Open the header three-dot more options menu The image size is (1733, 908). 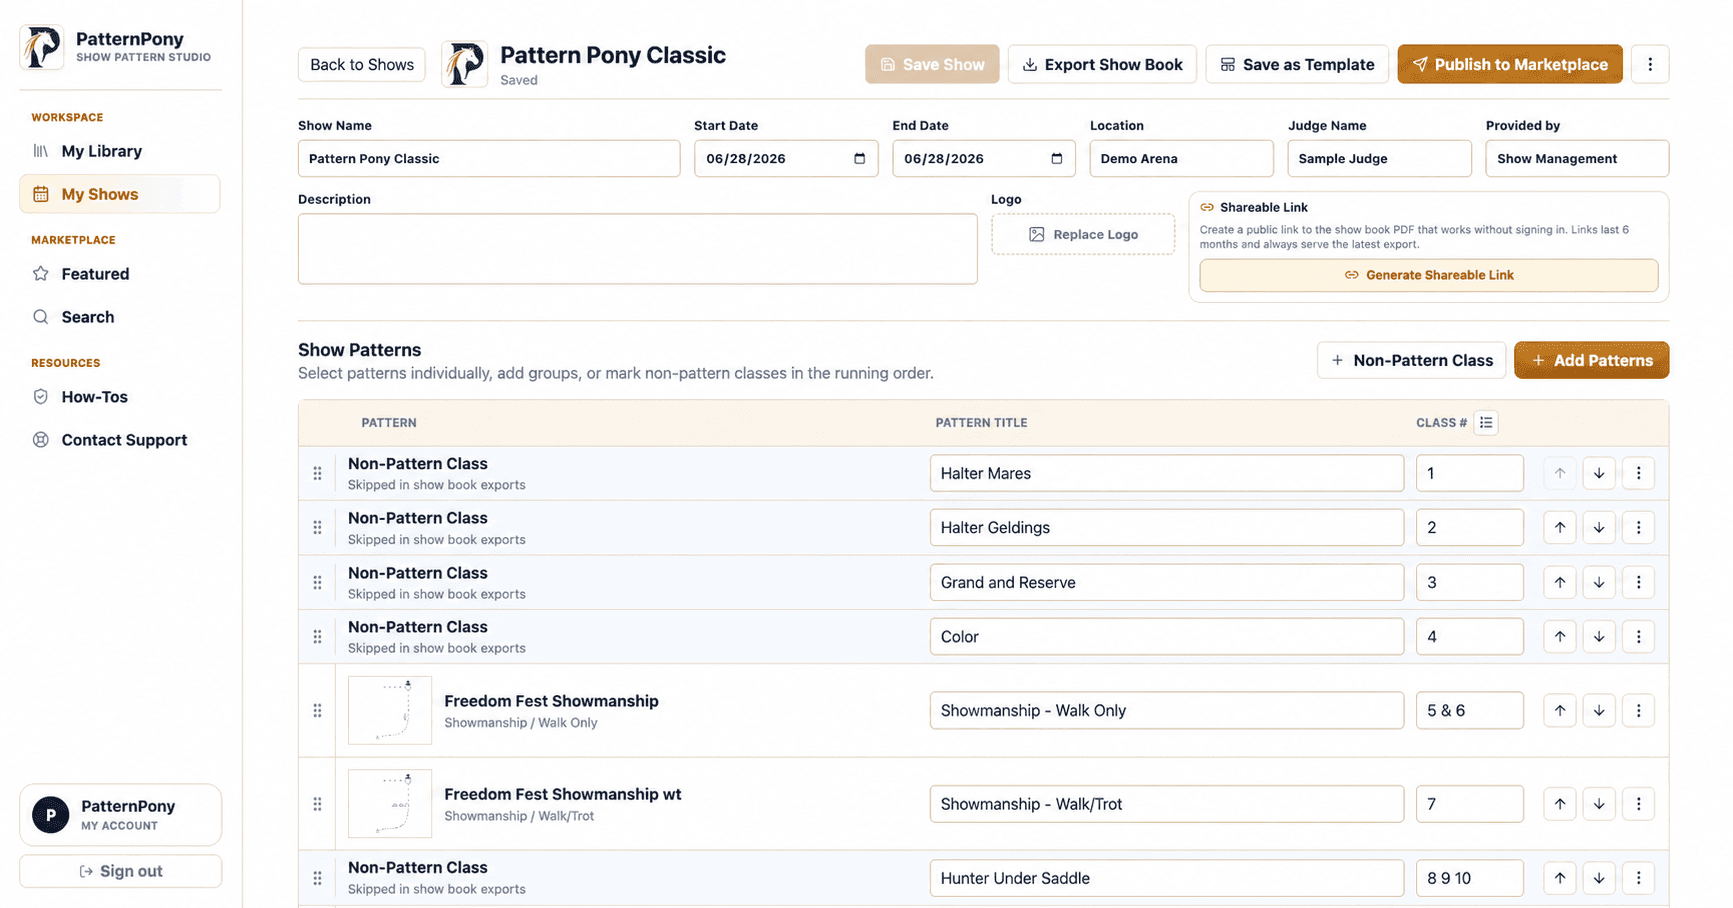pyautogui.click(x=1649, y=64)
